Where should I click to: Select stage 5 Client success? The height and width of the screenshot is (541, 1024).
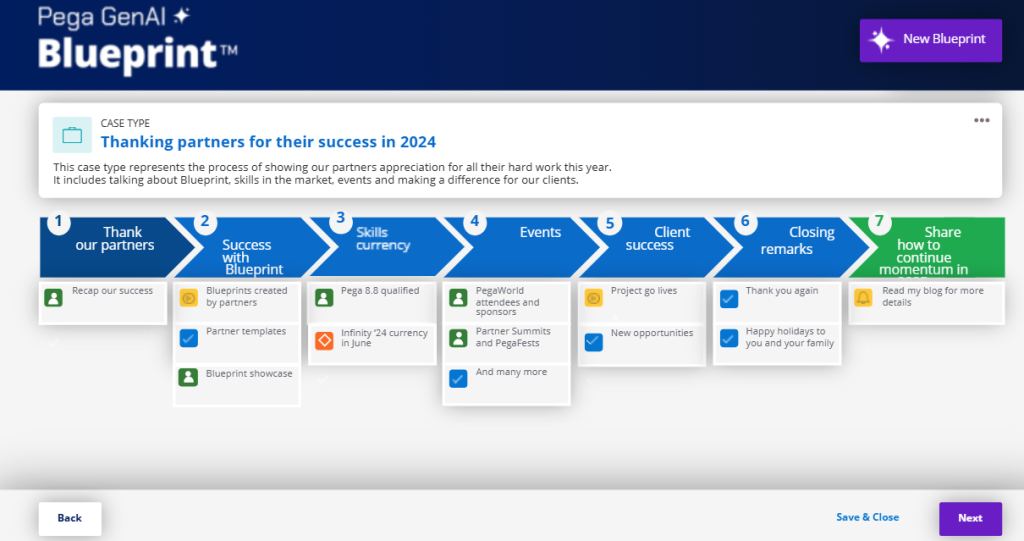click(657, 247)
